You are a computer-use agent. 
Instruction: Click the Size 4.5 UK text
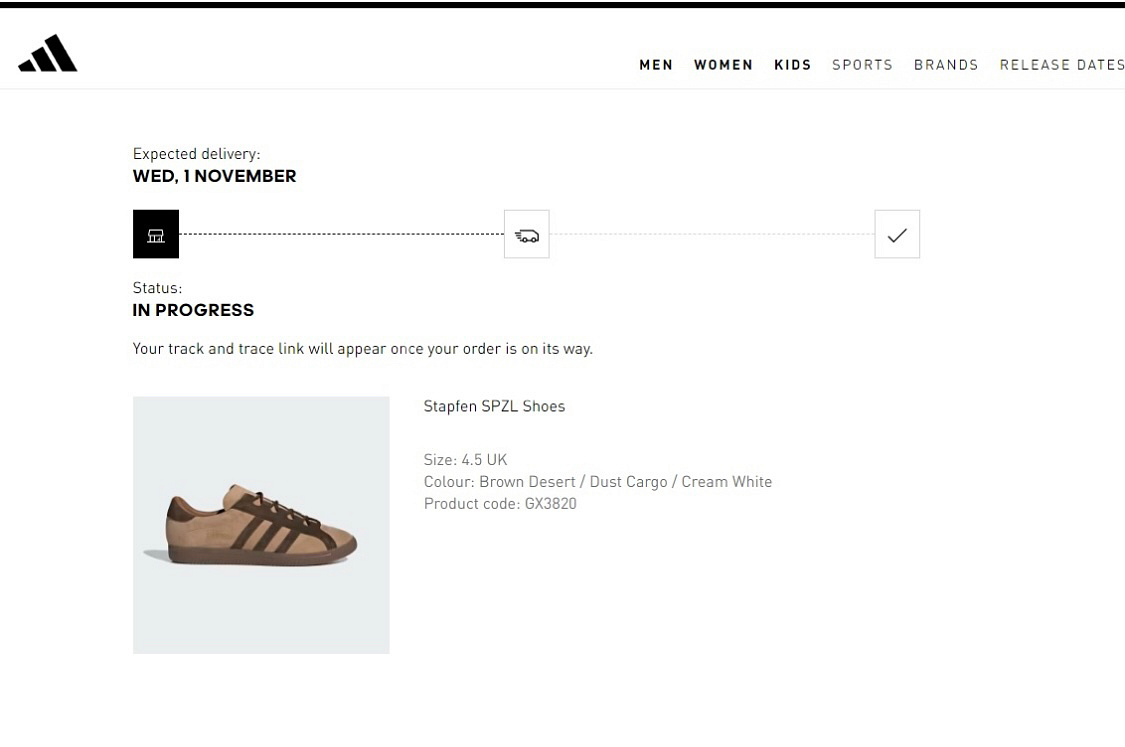point(465,459)
